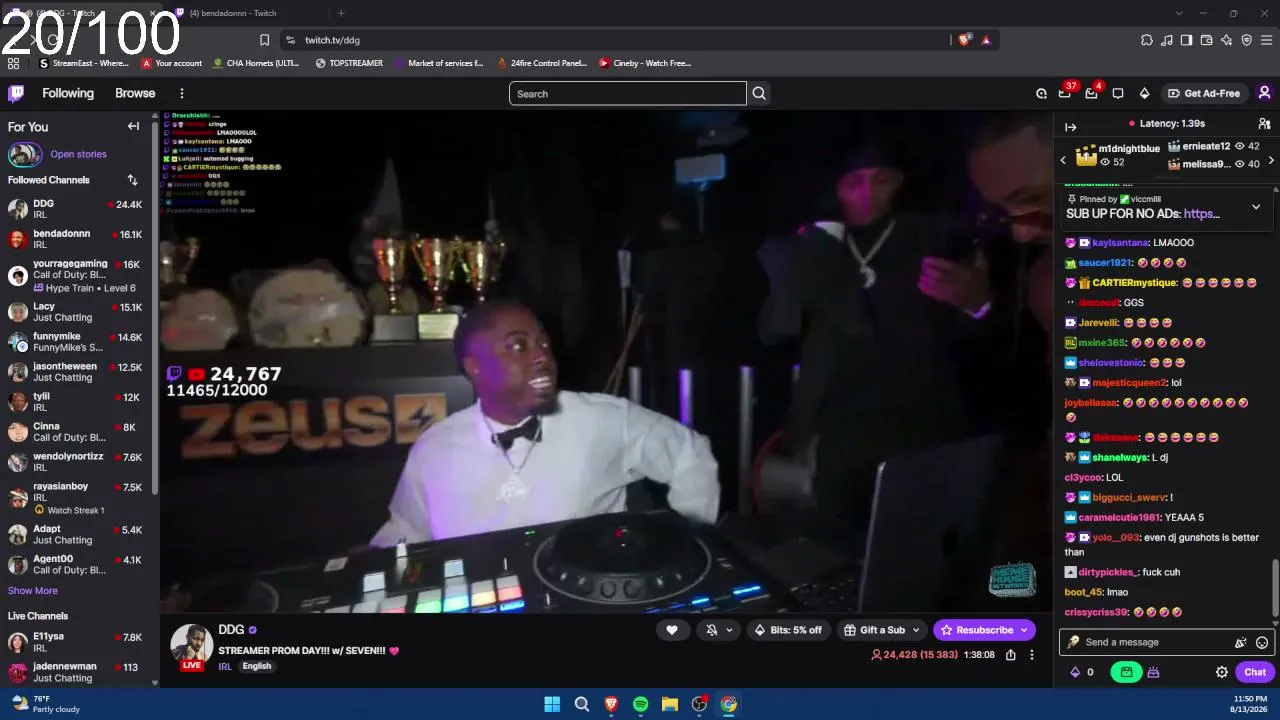Unfollow DDG with the heart button
1280x720 pixels.
pos(672,630)
